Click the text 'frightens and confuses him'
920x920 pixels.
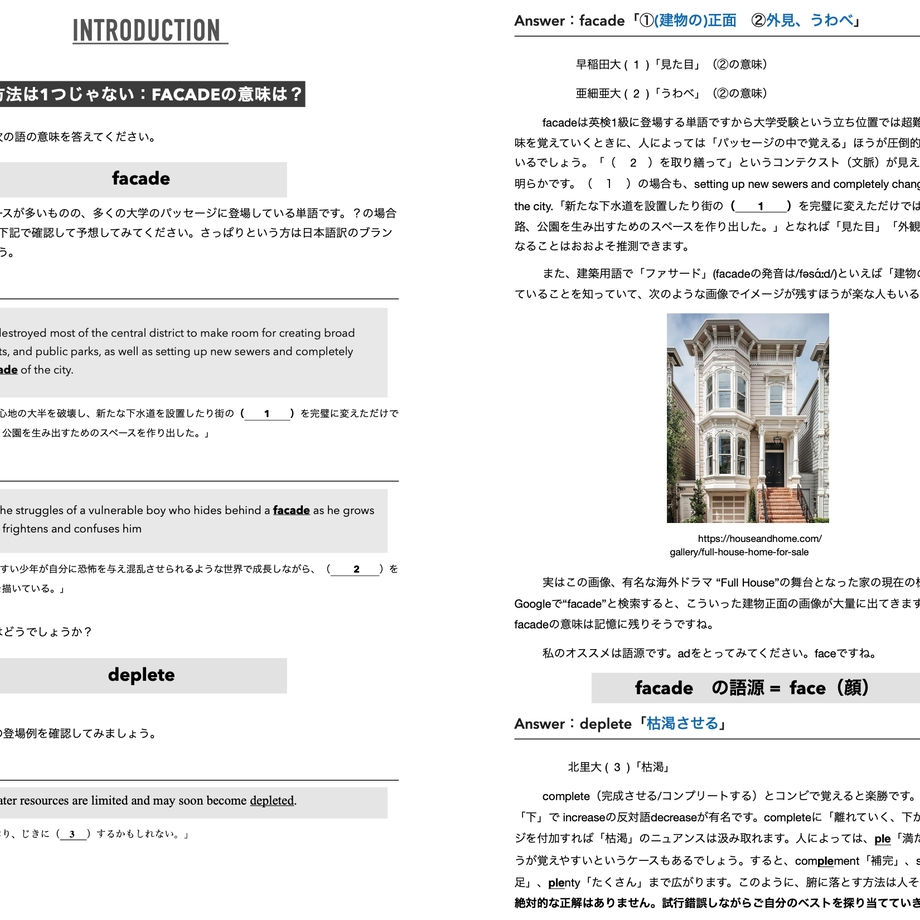click(72, 529)
